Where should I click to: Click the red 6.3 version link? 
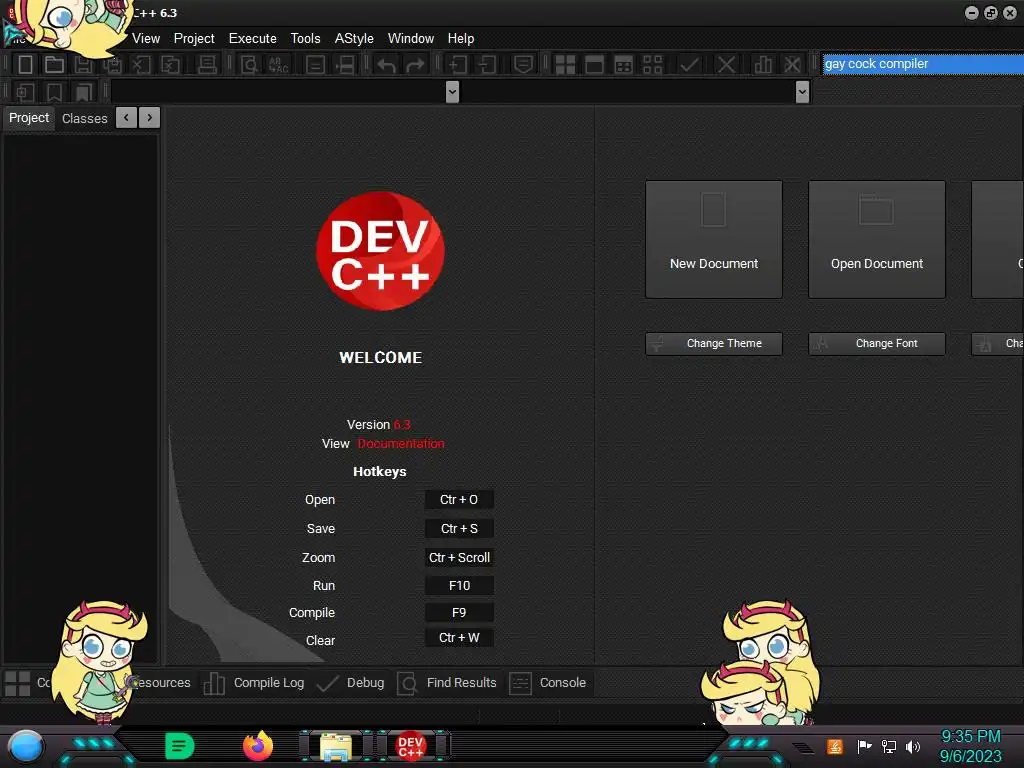[402, 424]
